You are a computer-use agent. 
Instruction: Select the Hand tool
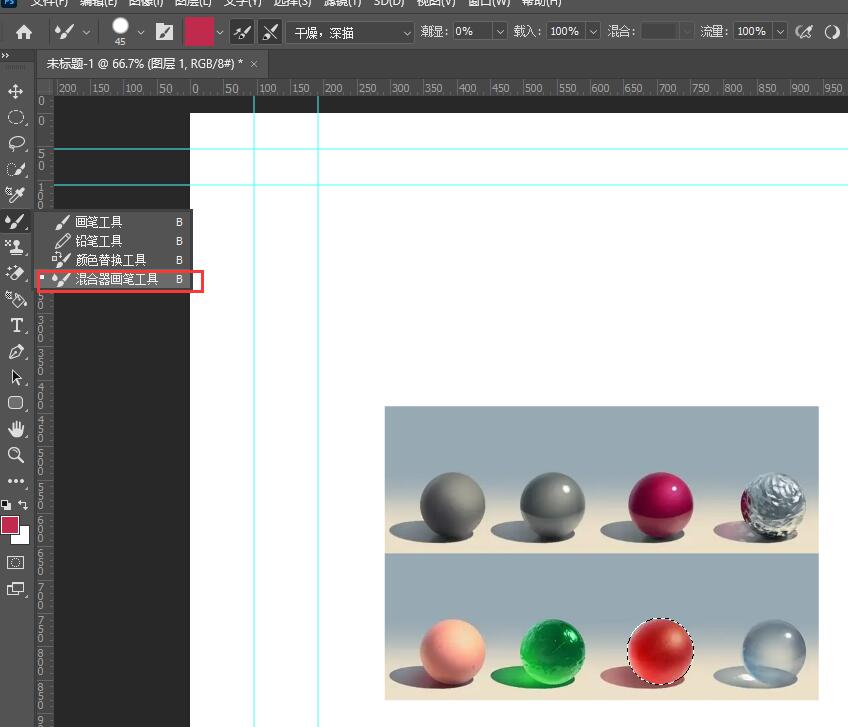click(15, 429)
